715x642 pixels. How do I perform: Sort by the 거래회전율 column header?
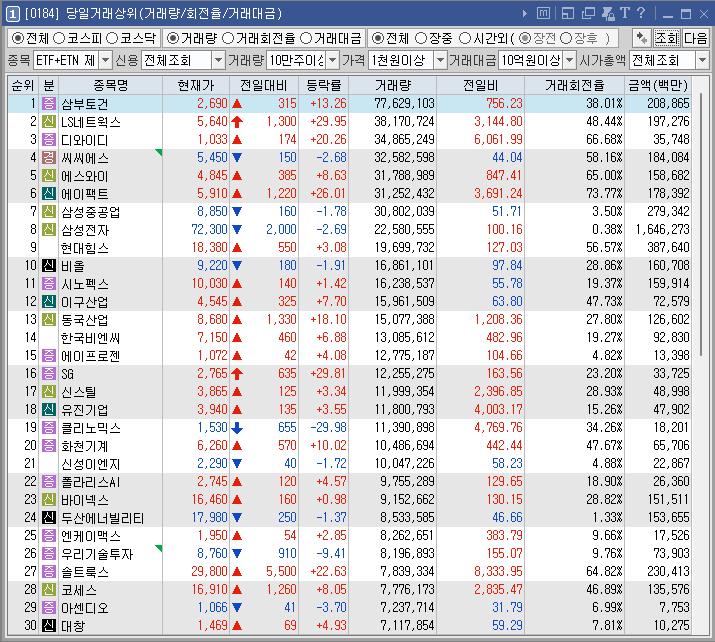pyautogui.click(x=575, y=85)
